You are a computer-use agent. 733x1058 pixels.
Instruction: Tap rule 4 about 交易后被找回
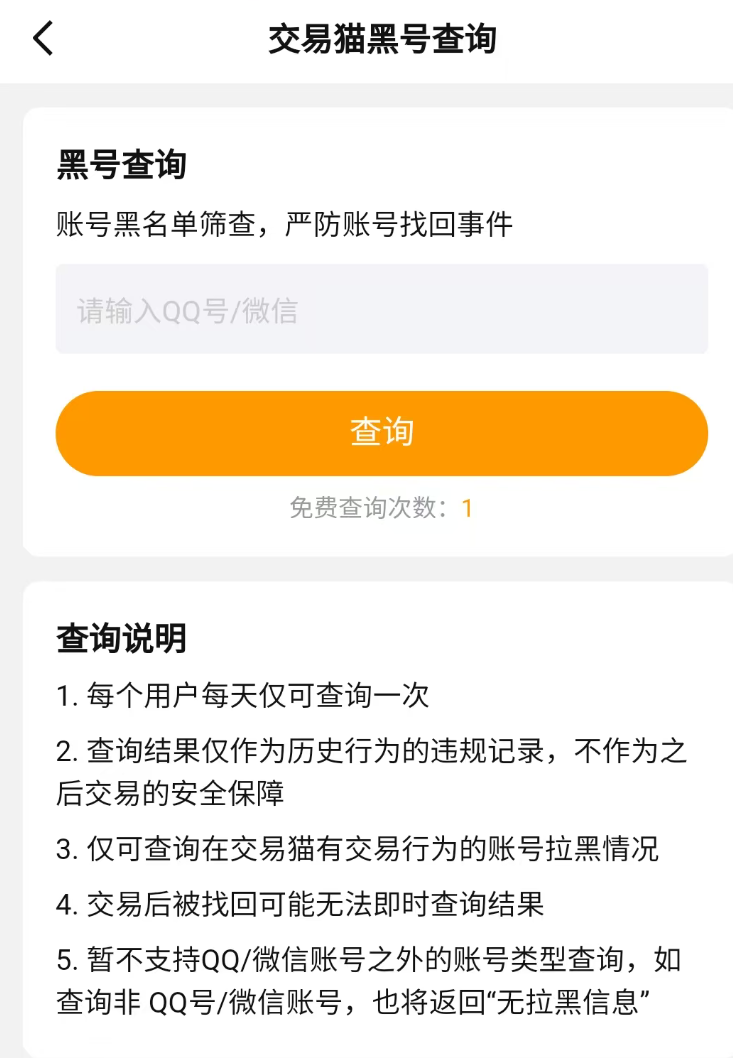click(300, 905)
